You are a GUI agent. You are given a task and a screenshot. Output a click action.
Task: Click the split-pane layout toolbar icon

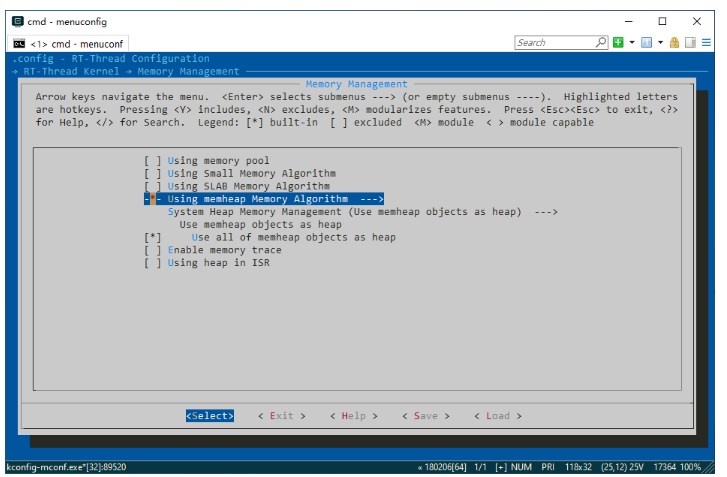[x=690, y=43]
